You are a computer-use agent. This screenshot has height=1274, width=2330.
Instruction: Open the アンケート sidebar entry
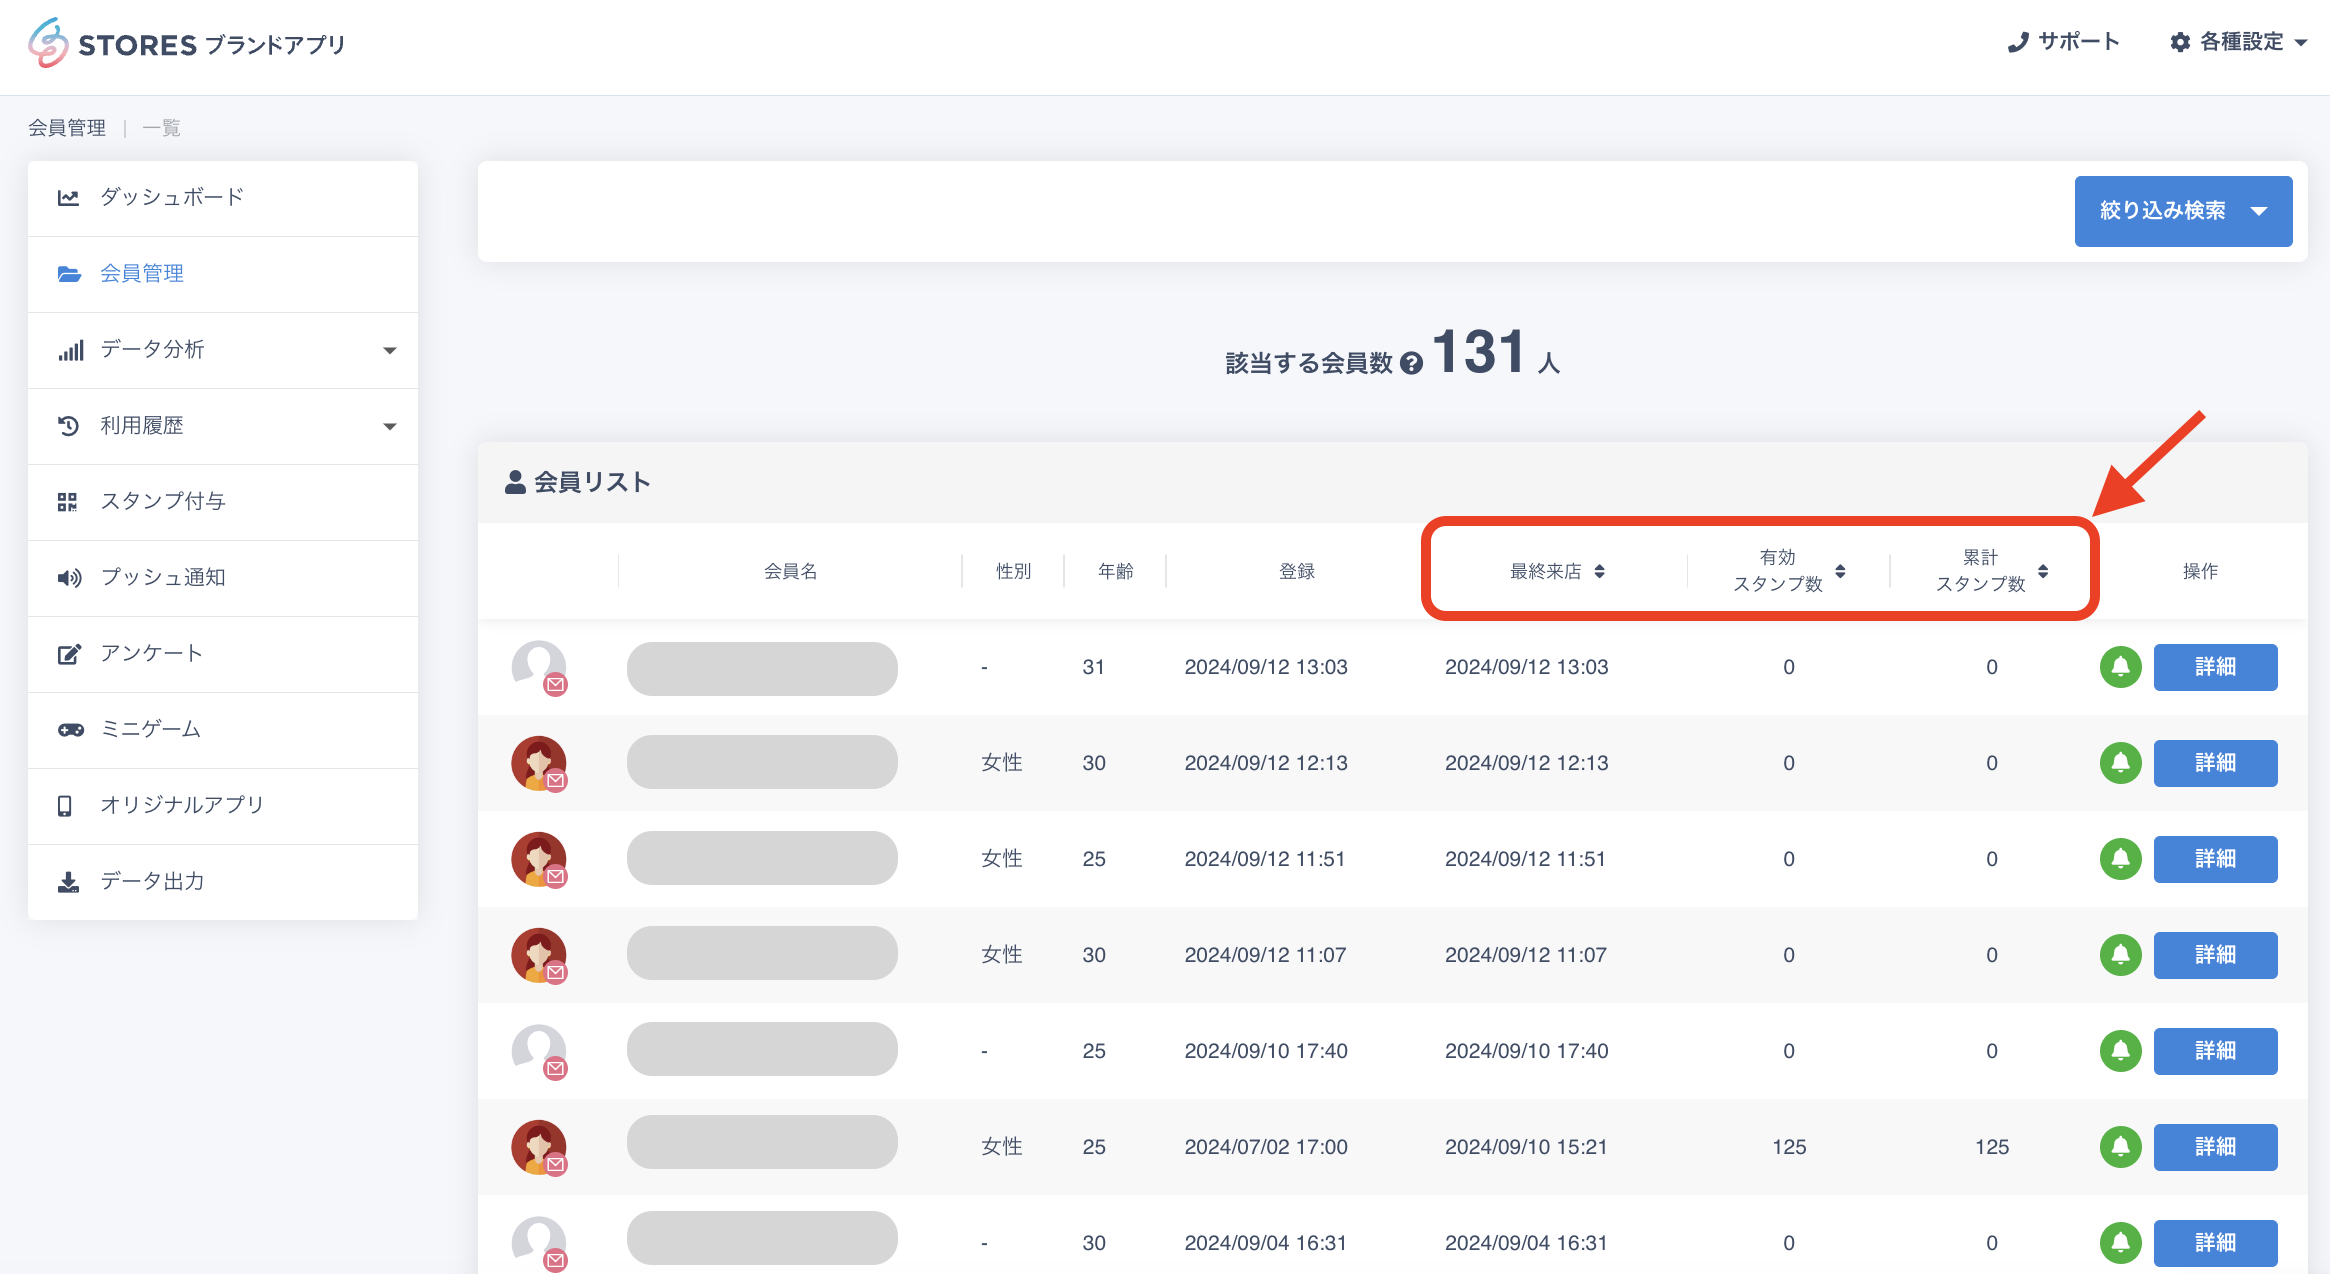[x=151, y=653]
